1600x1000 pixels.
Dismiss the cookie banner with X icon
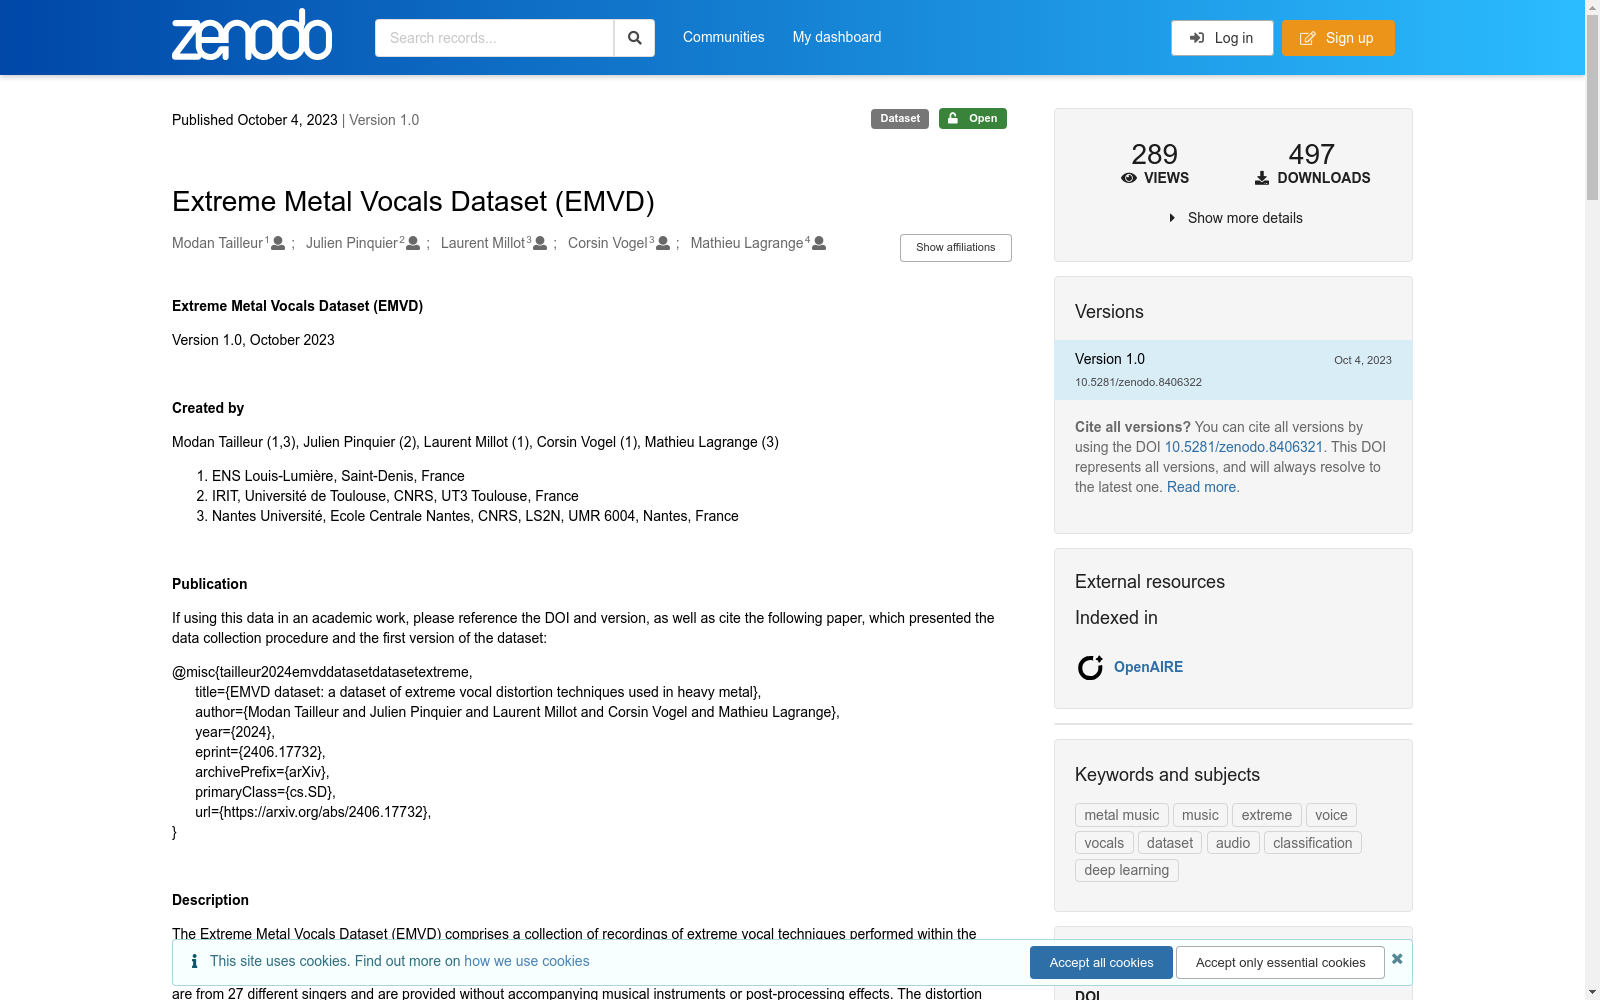coord(1397,959)
